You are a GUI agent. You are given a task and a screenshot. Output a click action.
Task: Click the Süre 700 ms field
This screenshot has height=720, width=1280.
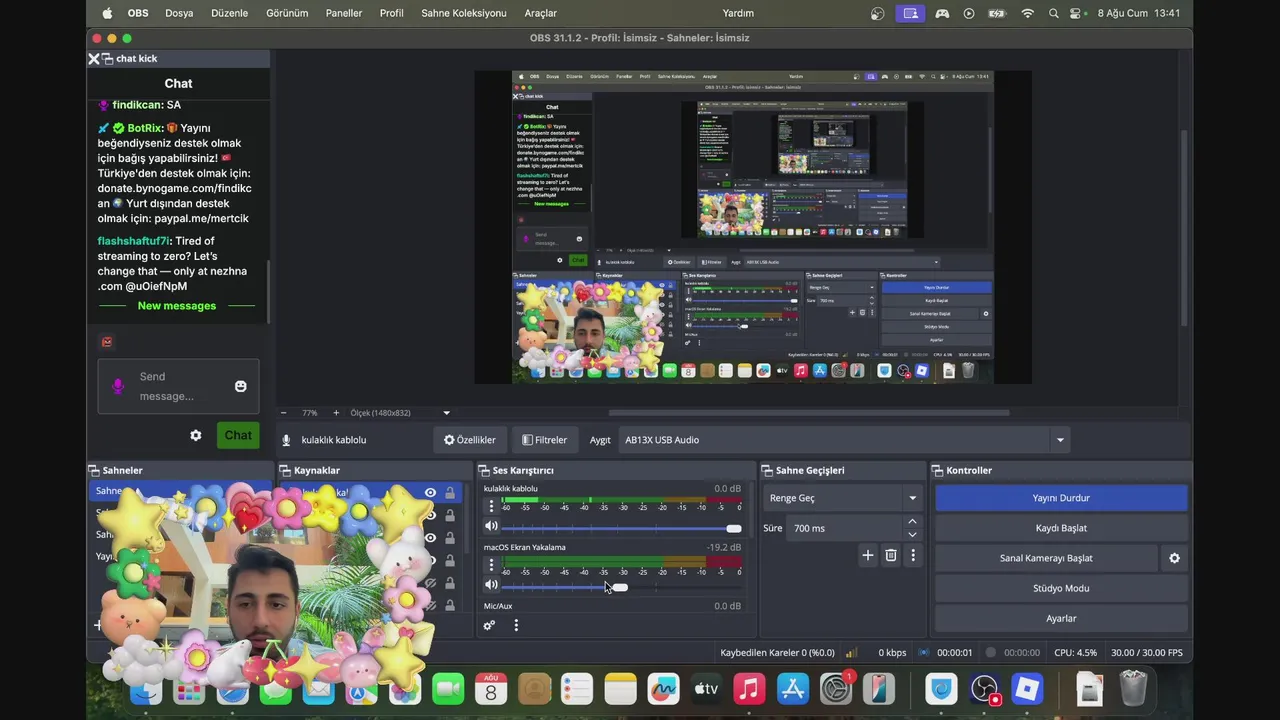pos(843,528)
